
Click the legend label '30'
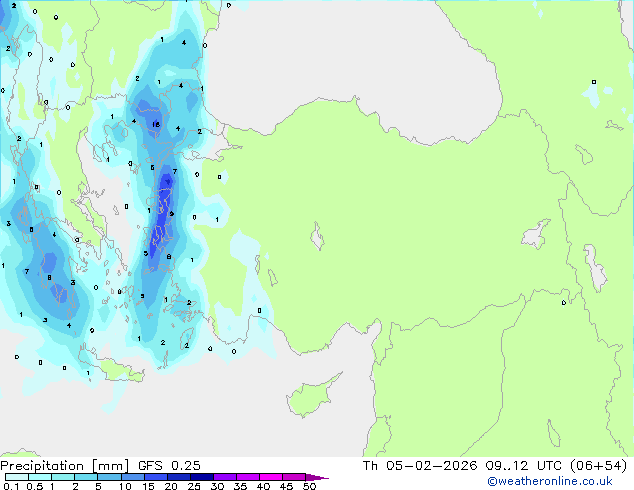tap(217, 486)
